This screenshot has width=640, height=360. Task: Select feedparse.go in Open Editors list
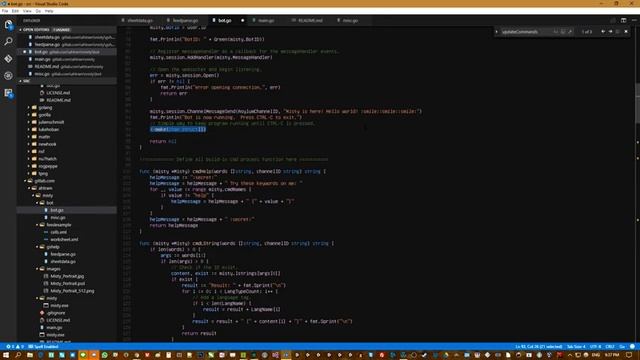pyautogui.click(x=67, y=44)
